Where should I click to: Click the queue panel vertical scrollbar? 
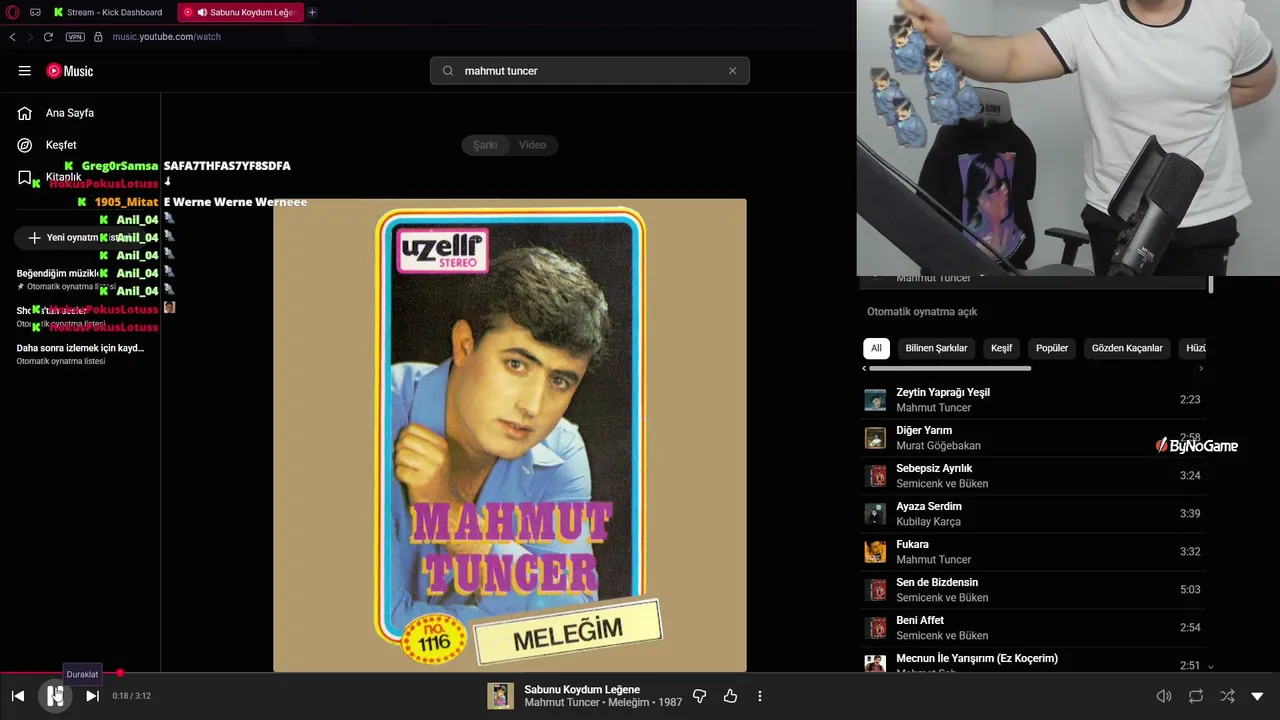1211,285
